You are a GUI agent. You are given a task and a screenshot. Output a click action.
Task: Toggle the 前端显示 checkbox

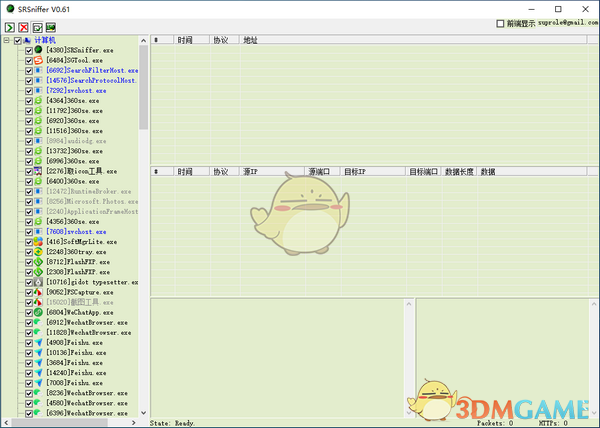pos(500,23)
